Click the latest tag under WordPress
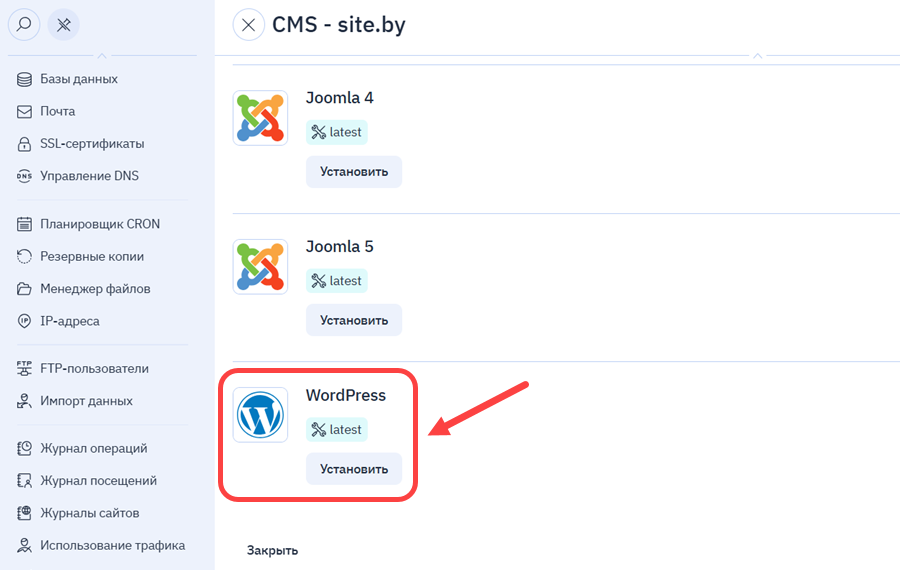This screenshot has height=570, width=900. (x=336, y=429)
